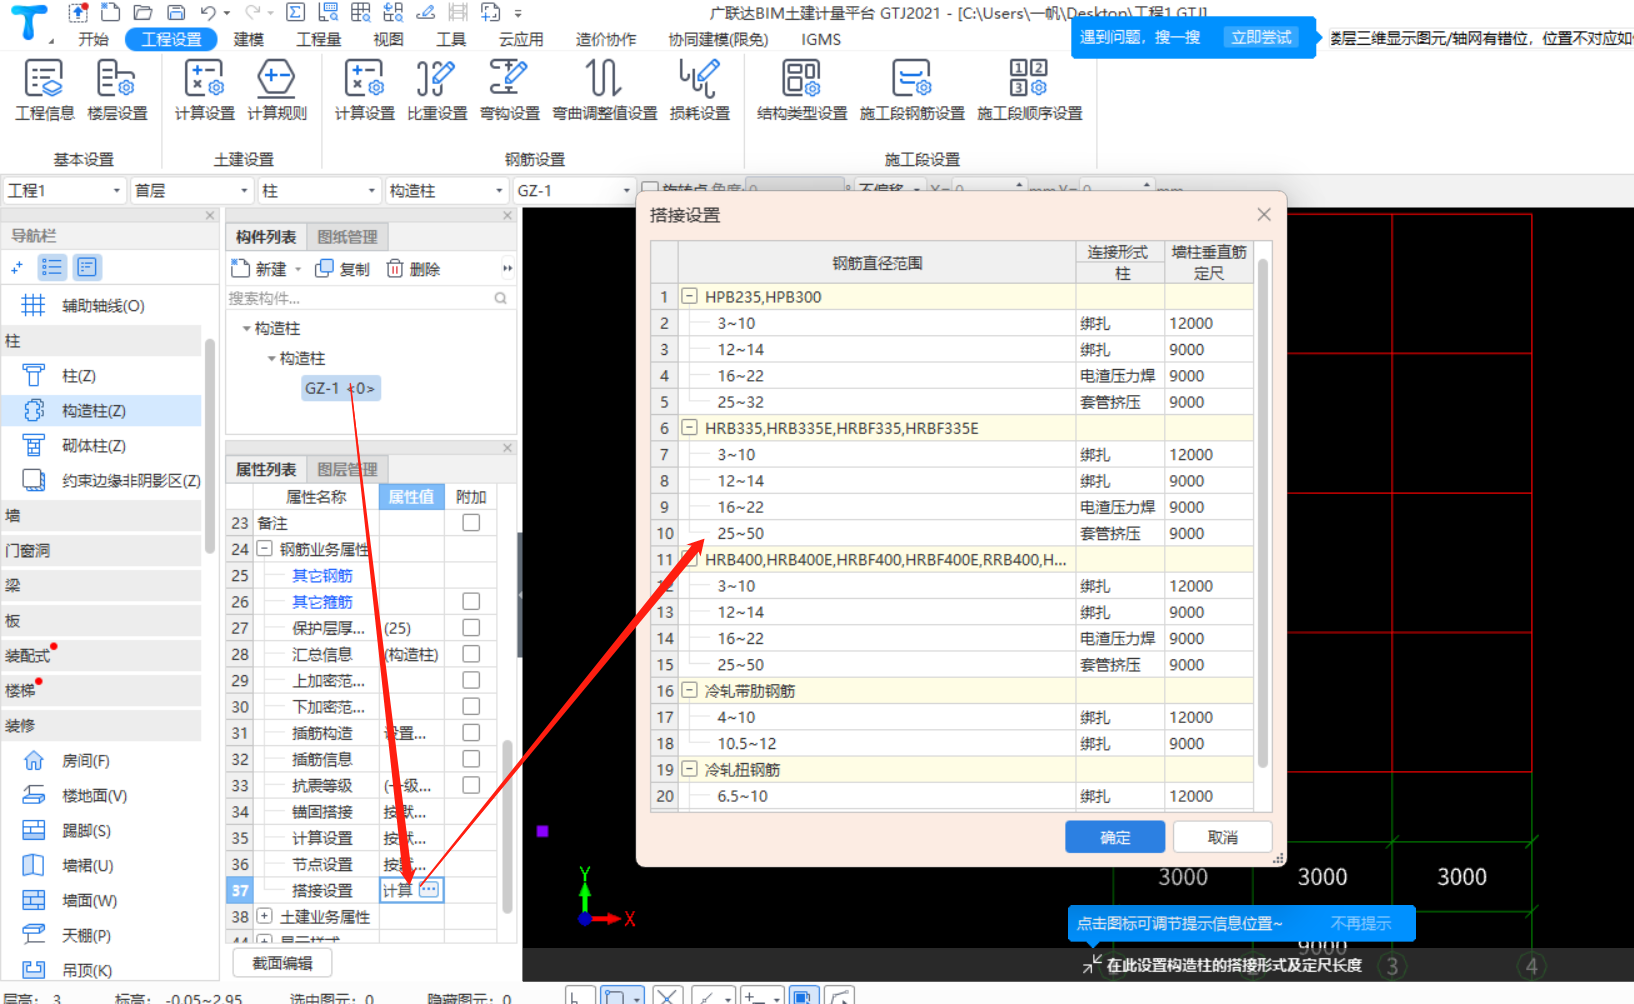Viewport: 1634px width, 1004px height.
Task: Switch to 建模 ribbon tab
Action: (249, 39)
